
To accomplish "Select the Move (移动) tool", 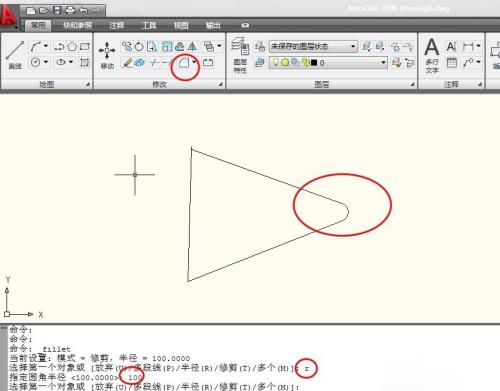I will (x=107, y=55).
